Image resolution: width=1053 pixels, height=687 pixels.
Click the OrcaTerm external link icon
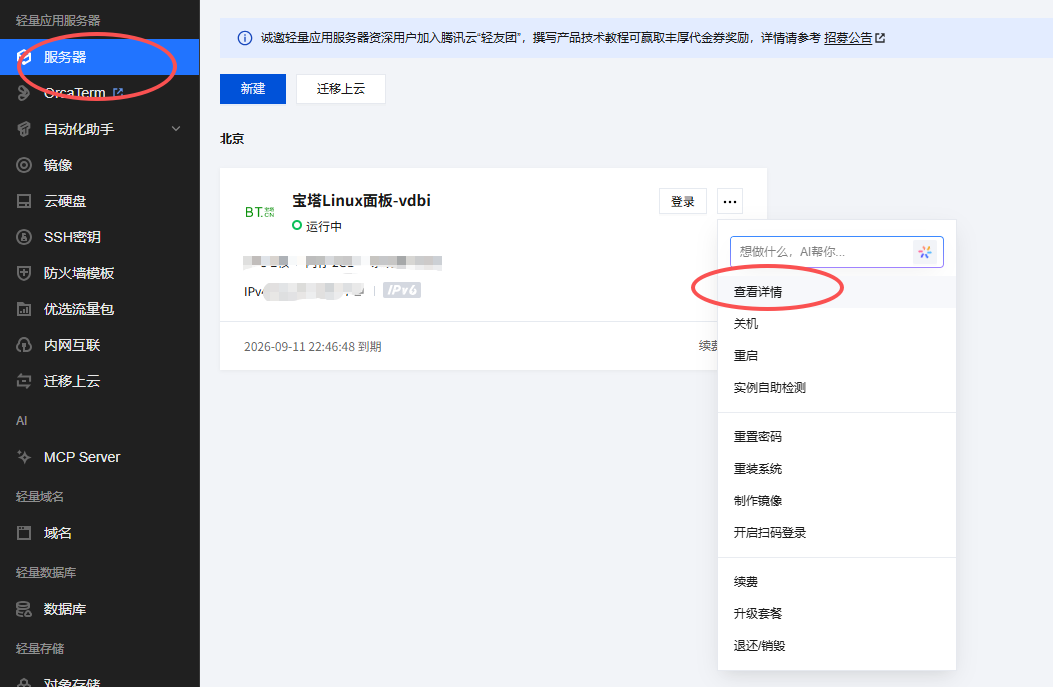point(118,92)
